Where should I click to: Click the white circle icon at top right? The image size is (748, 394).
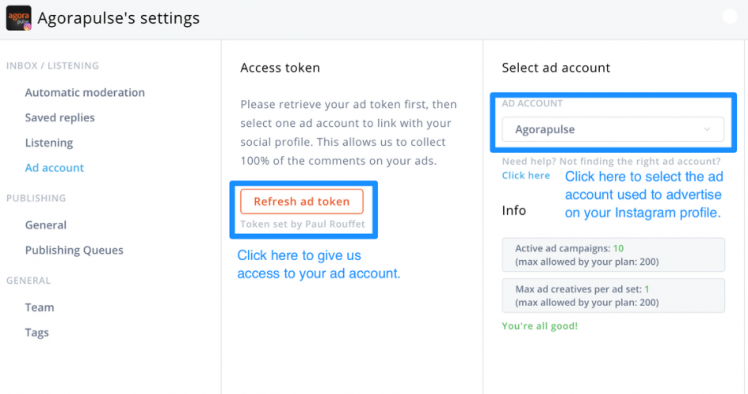729,16
